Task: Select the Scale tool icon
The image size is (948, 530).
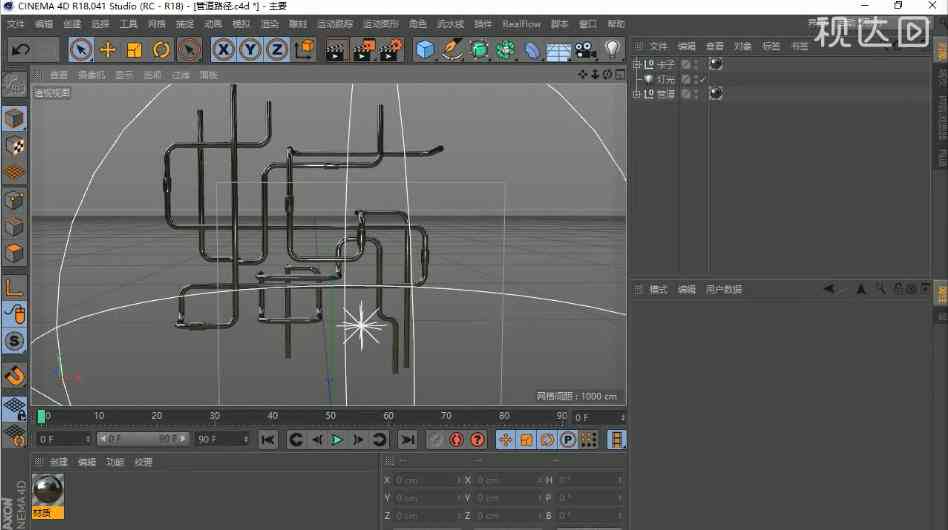Action: (134, 50)
